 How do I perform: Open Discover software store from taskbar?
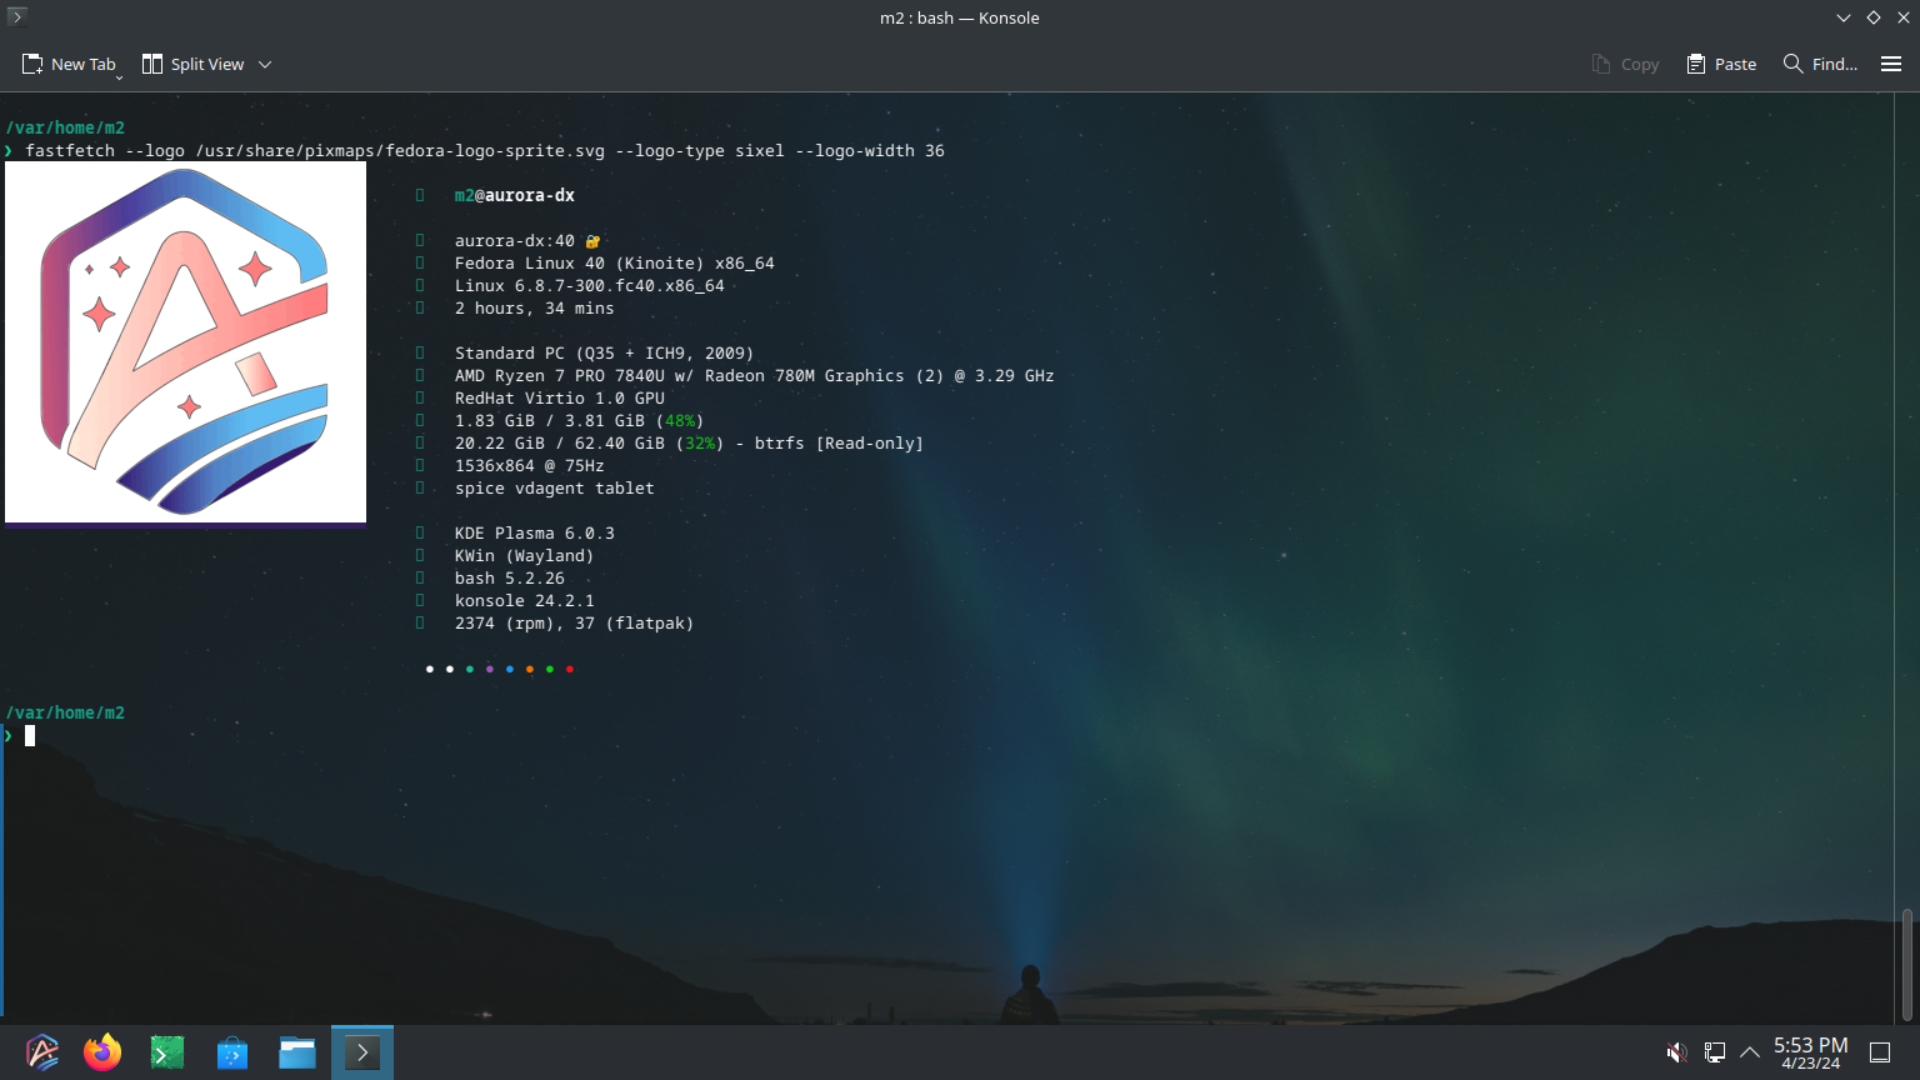(232, 1052)
